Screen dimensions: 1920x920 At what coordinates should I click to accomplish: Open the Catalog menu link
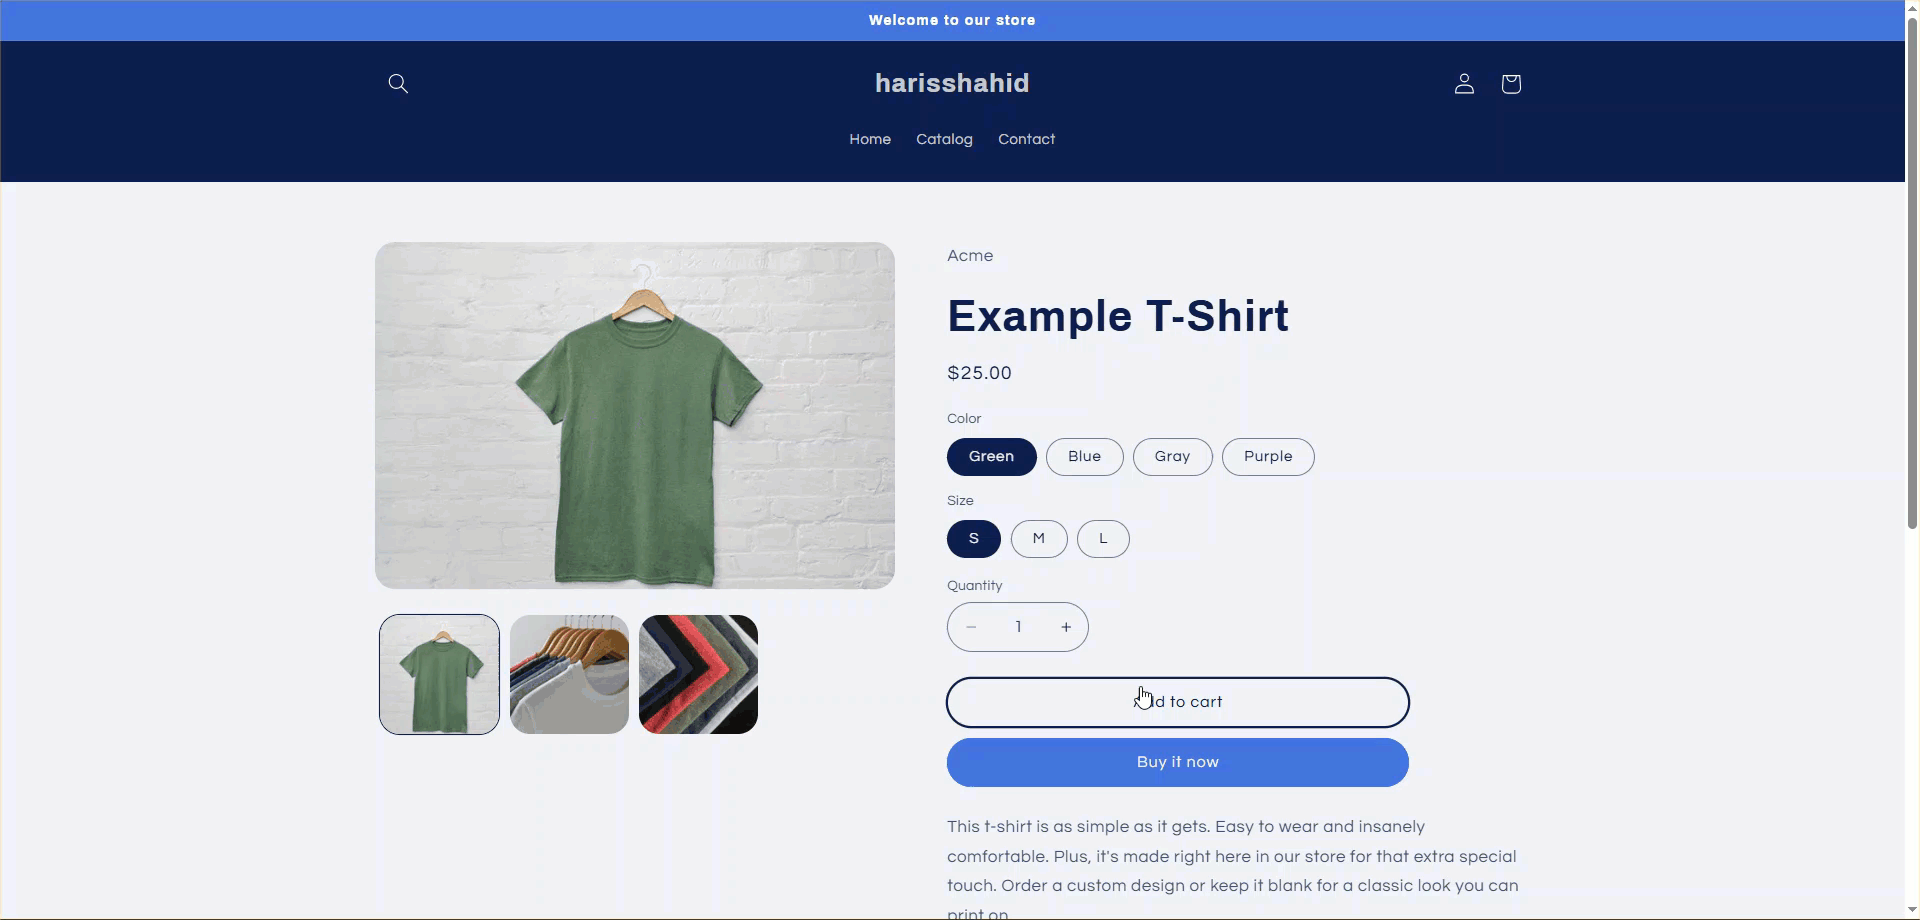coord(944,140)
